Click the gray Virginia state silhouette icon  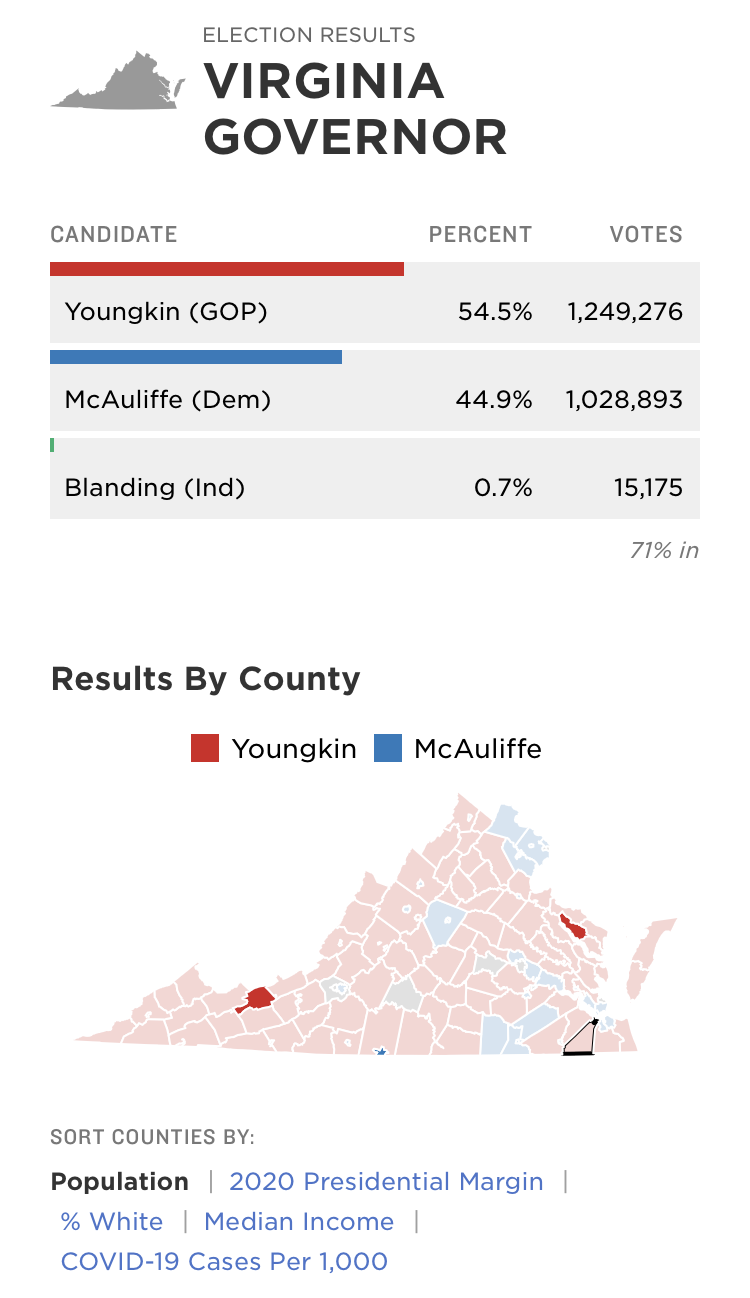[115, 84]
